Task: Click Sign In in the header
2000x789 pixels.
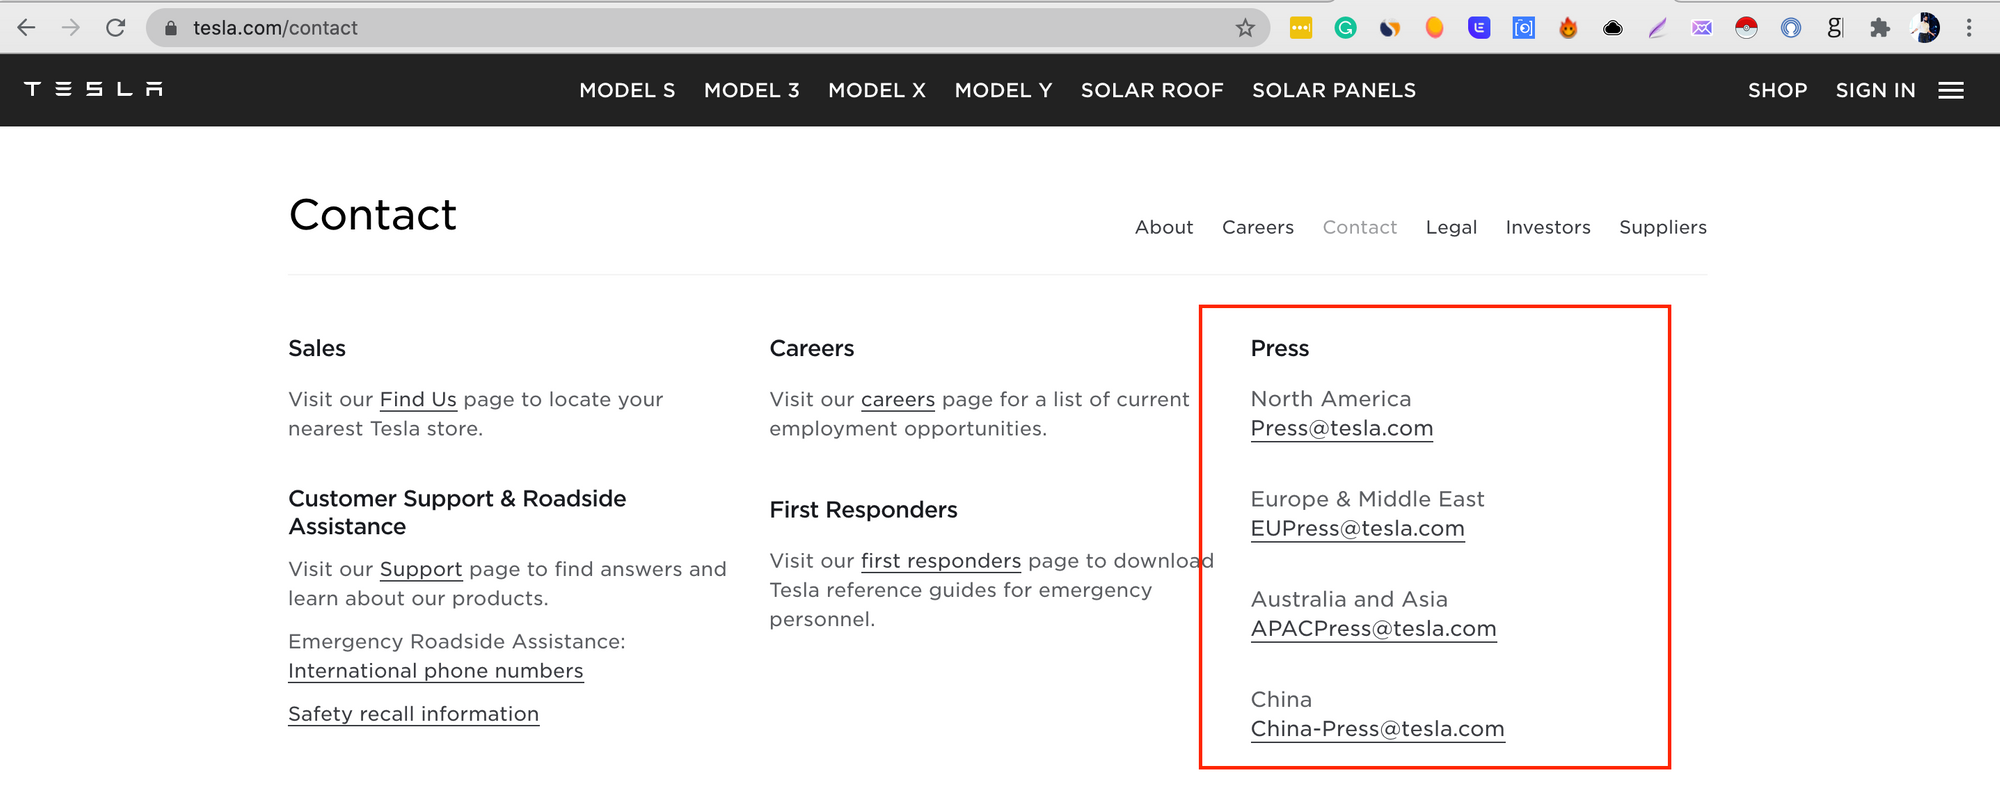Action: (1875, 90)
